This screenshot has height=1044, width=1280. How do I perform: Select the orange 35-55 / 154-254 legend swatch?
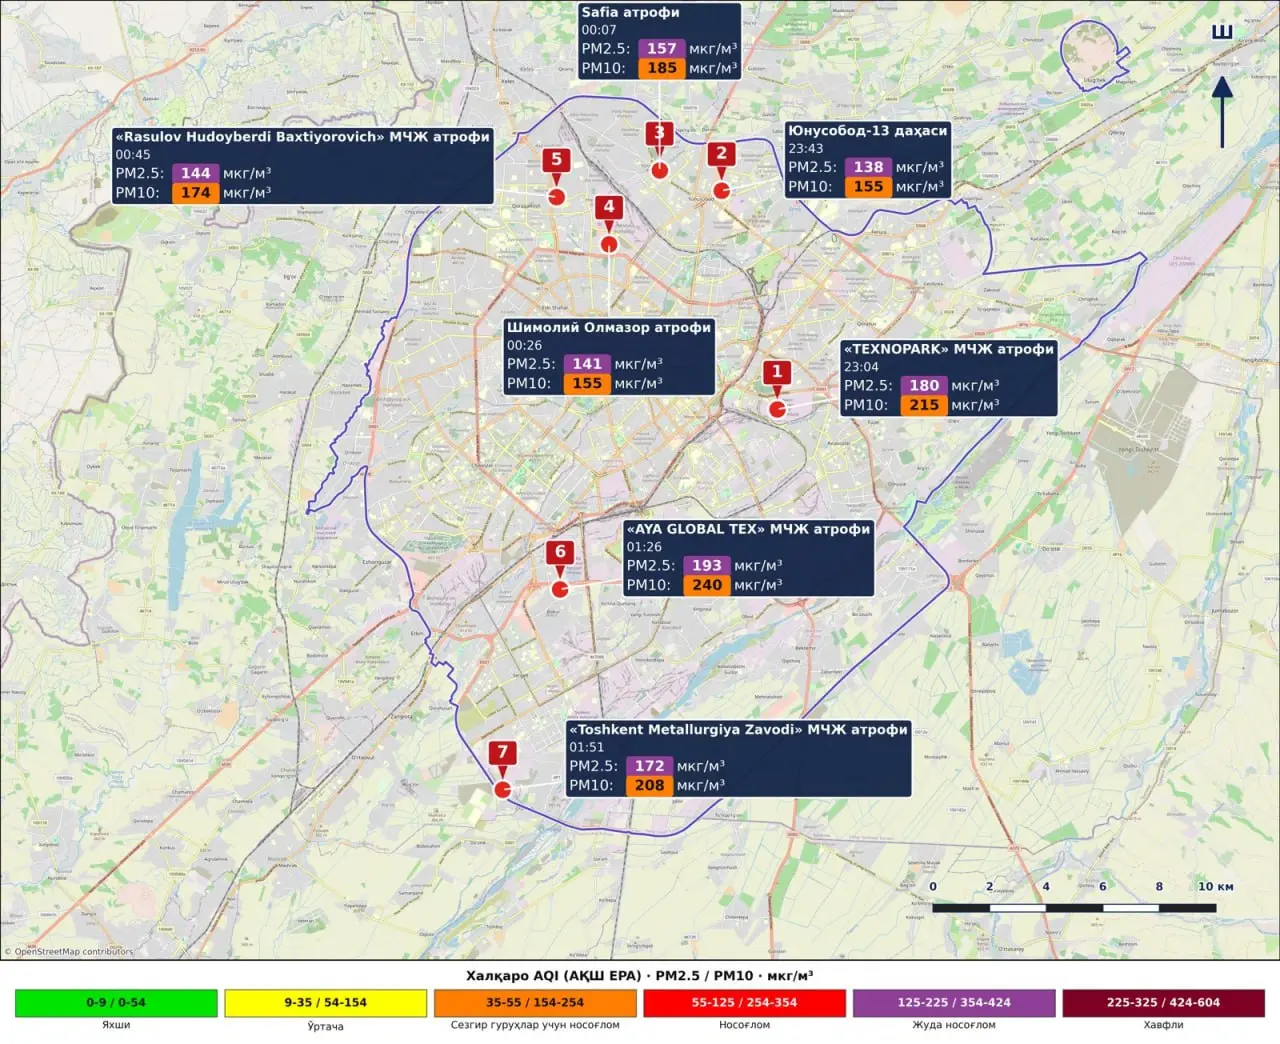535,1002
